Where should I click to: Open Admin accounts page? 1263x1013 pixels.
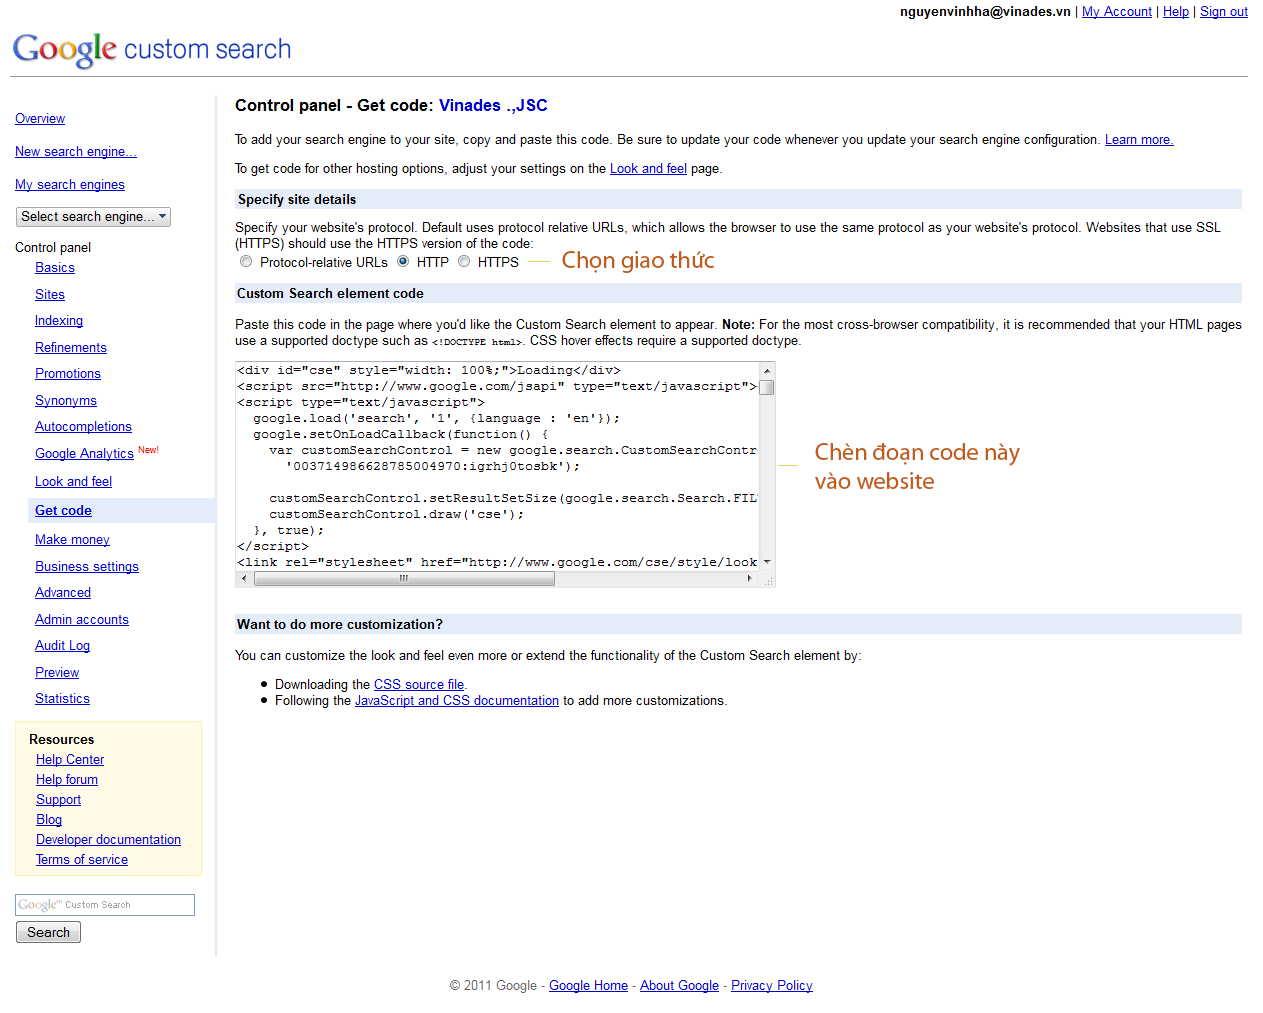[x=82, y=620]
